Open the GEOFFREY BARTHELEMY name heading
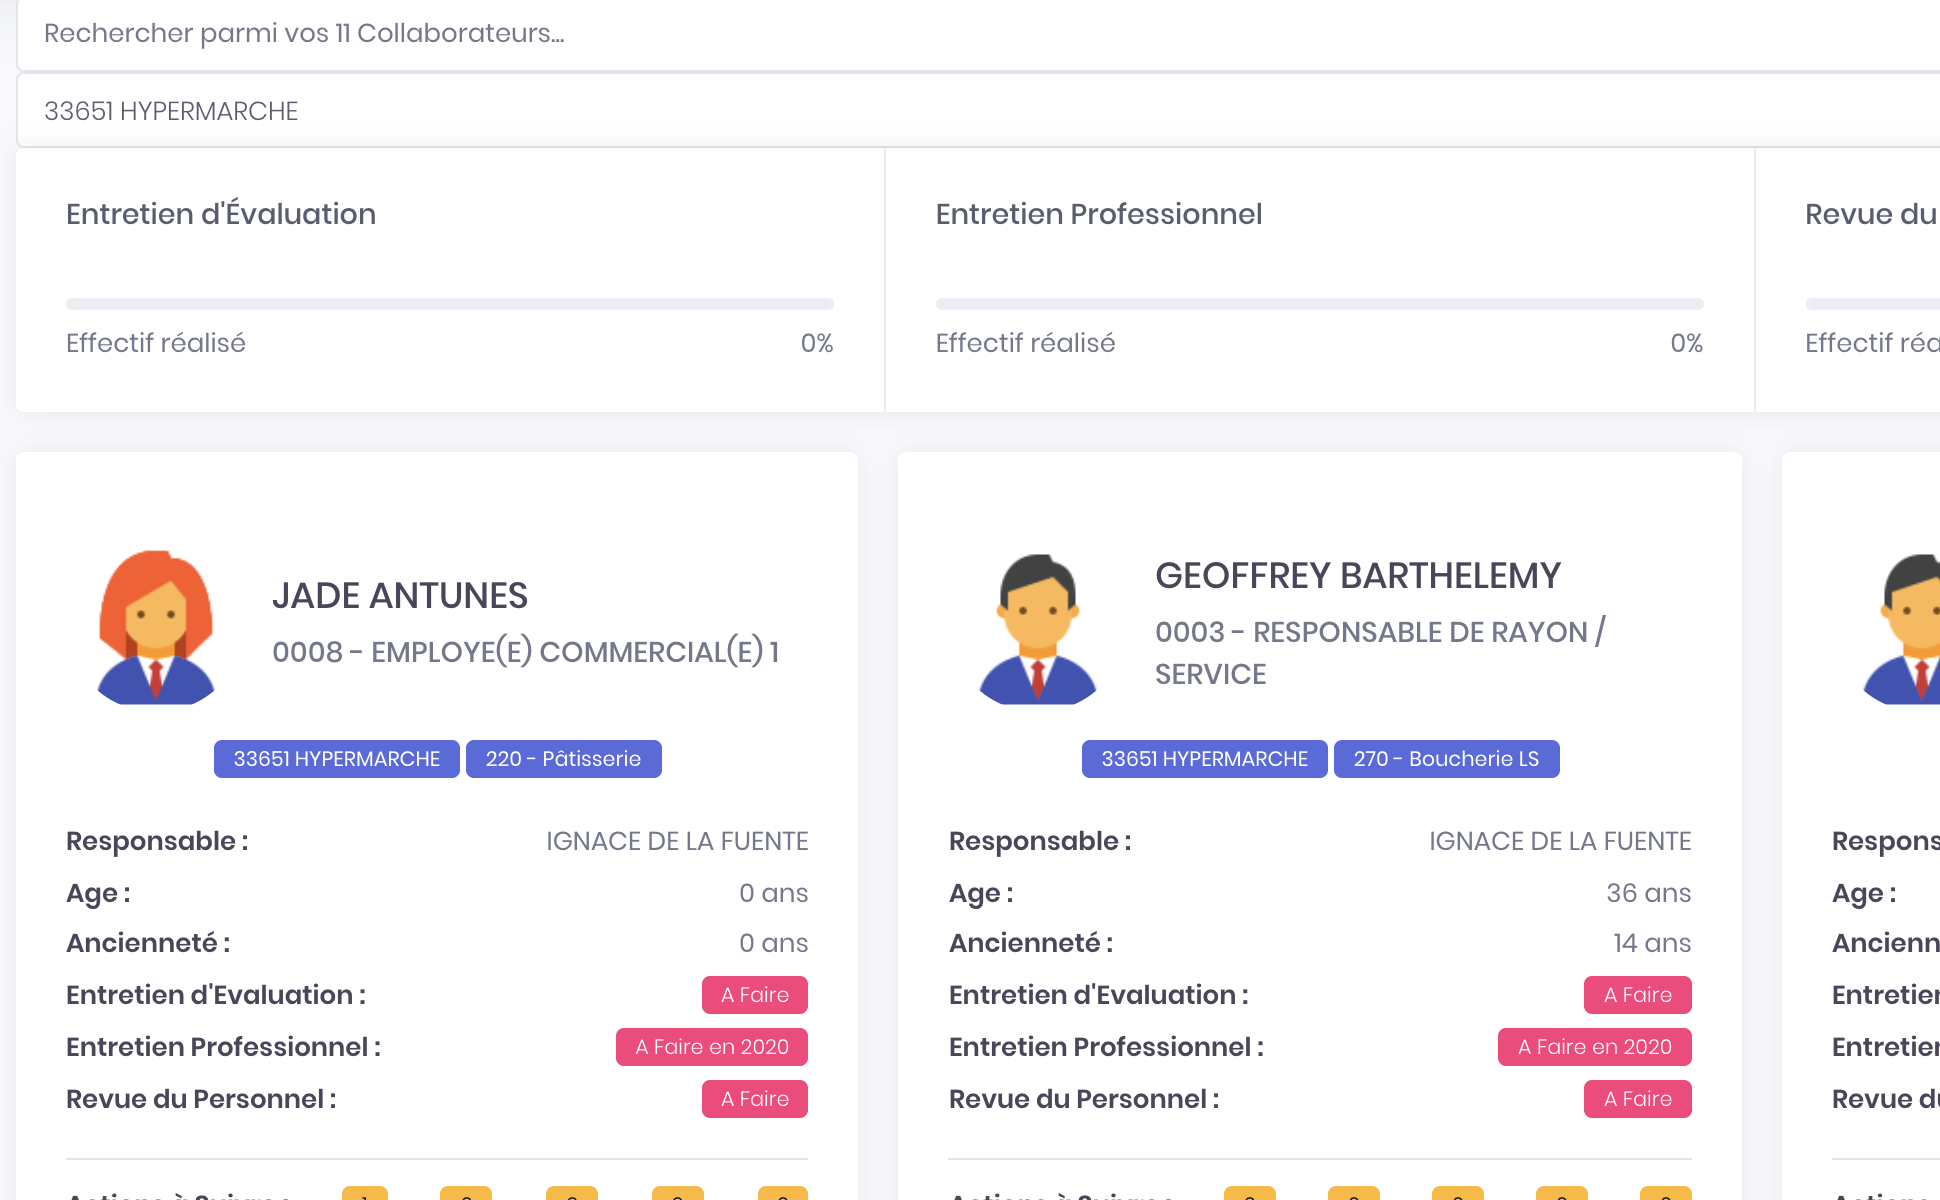The height and width of the screenshot is (1200, 1940). point(1357,576)
